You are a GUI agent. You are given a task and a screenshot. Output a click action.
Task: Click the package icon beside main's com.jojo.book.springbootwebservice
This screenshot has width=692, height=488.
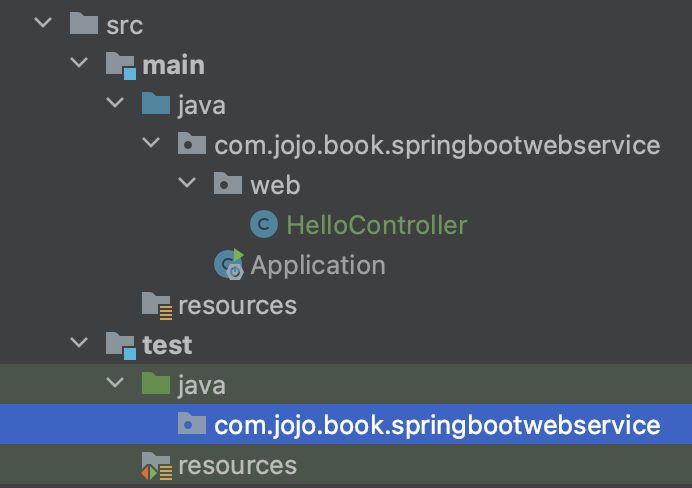(x=192, y=143)
